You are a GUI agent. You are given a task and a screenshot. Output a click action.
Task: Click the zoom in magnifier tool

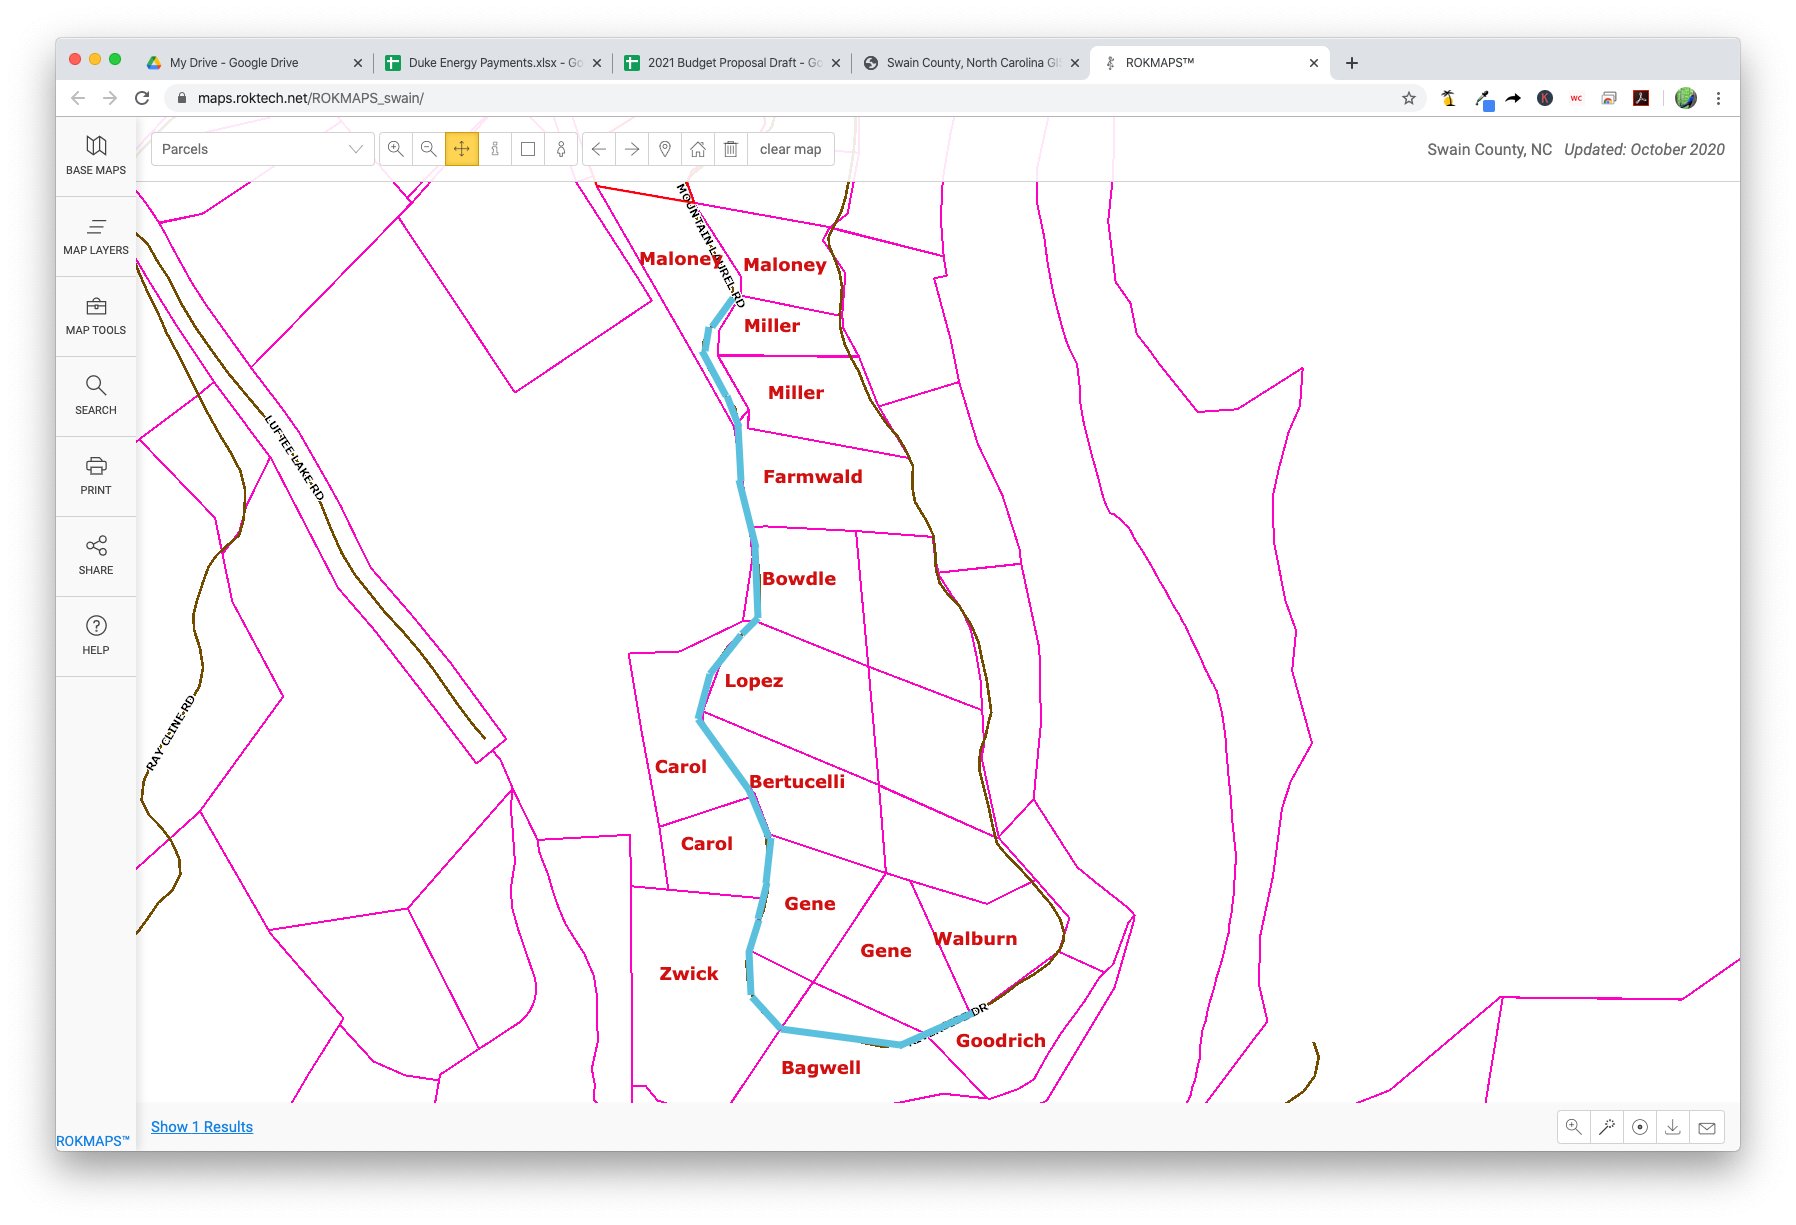[396, 149]
